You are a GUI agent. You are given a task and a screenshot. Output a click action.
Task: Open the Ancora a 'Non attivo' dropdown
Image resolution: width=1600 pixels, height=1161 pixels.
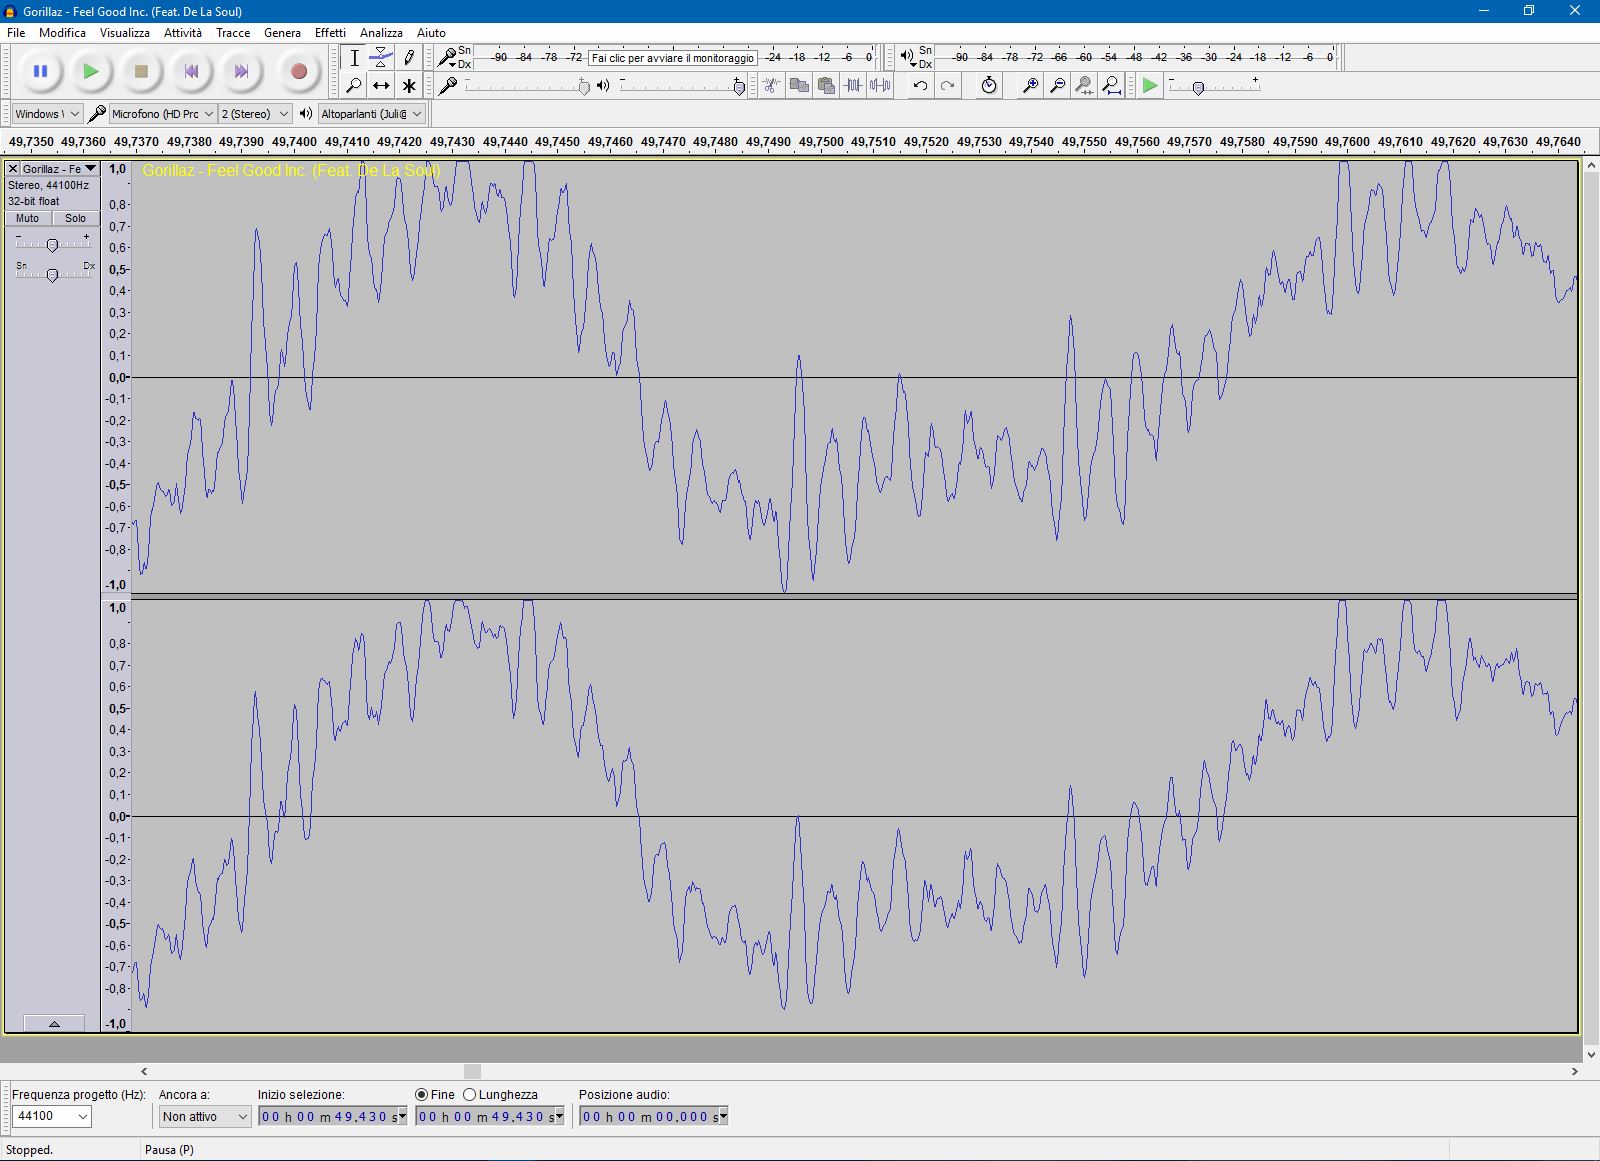click(x=204, y=1117)
